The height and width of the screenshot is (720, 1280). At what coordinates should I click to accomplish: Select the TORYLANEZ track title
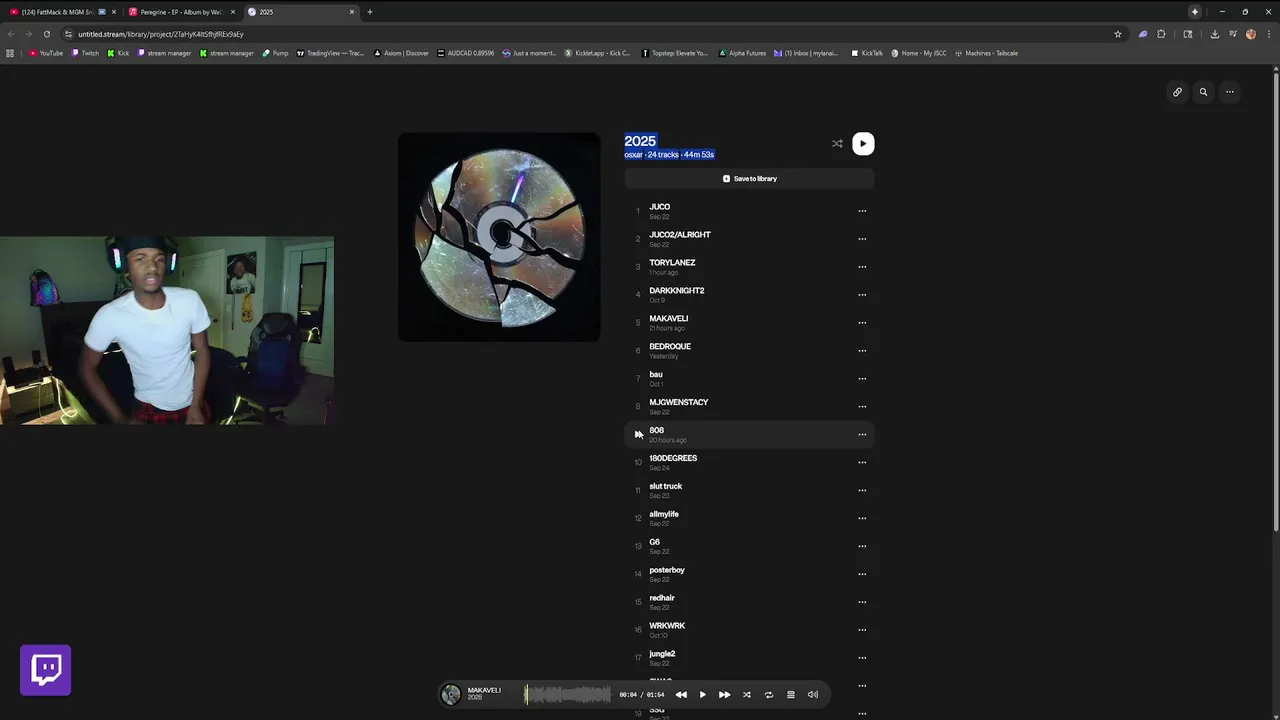point(672,263)
